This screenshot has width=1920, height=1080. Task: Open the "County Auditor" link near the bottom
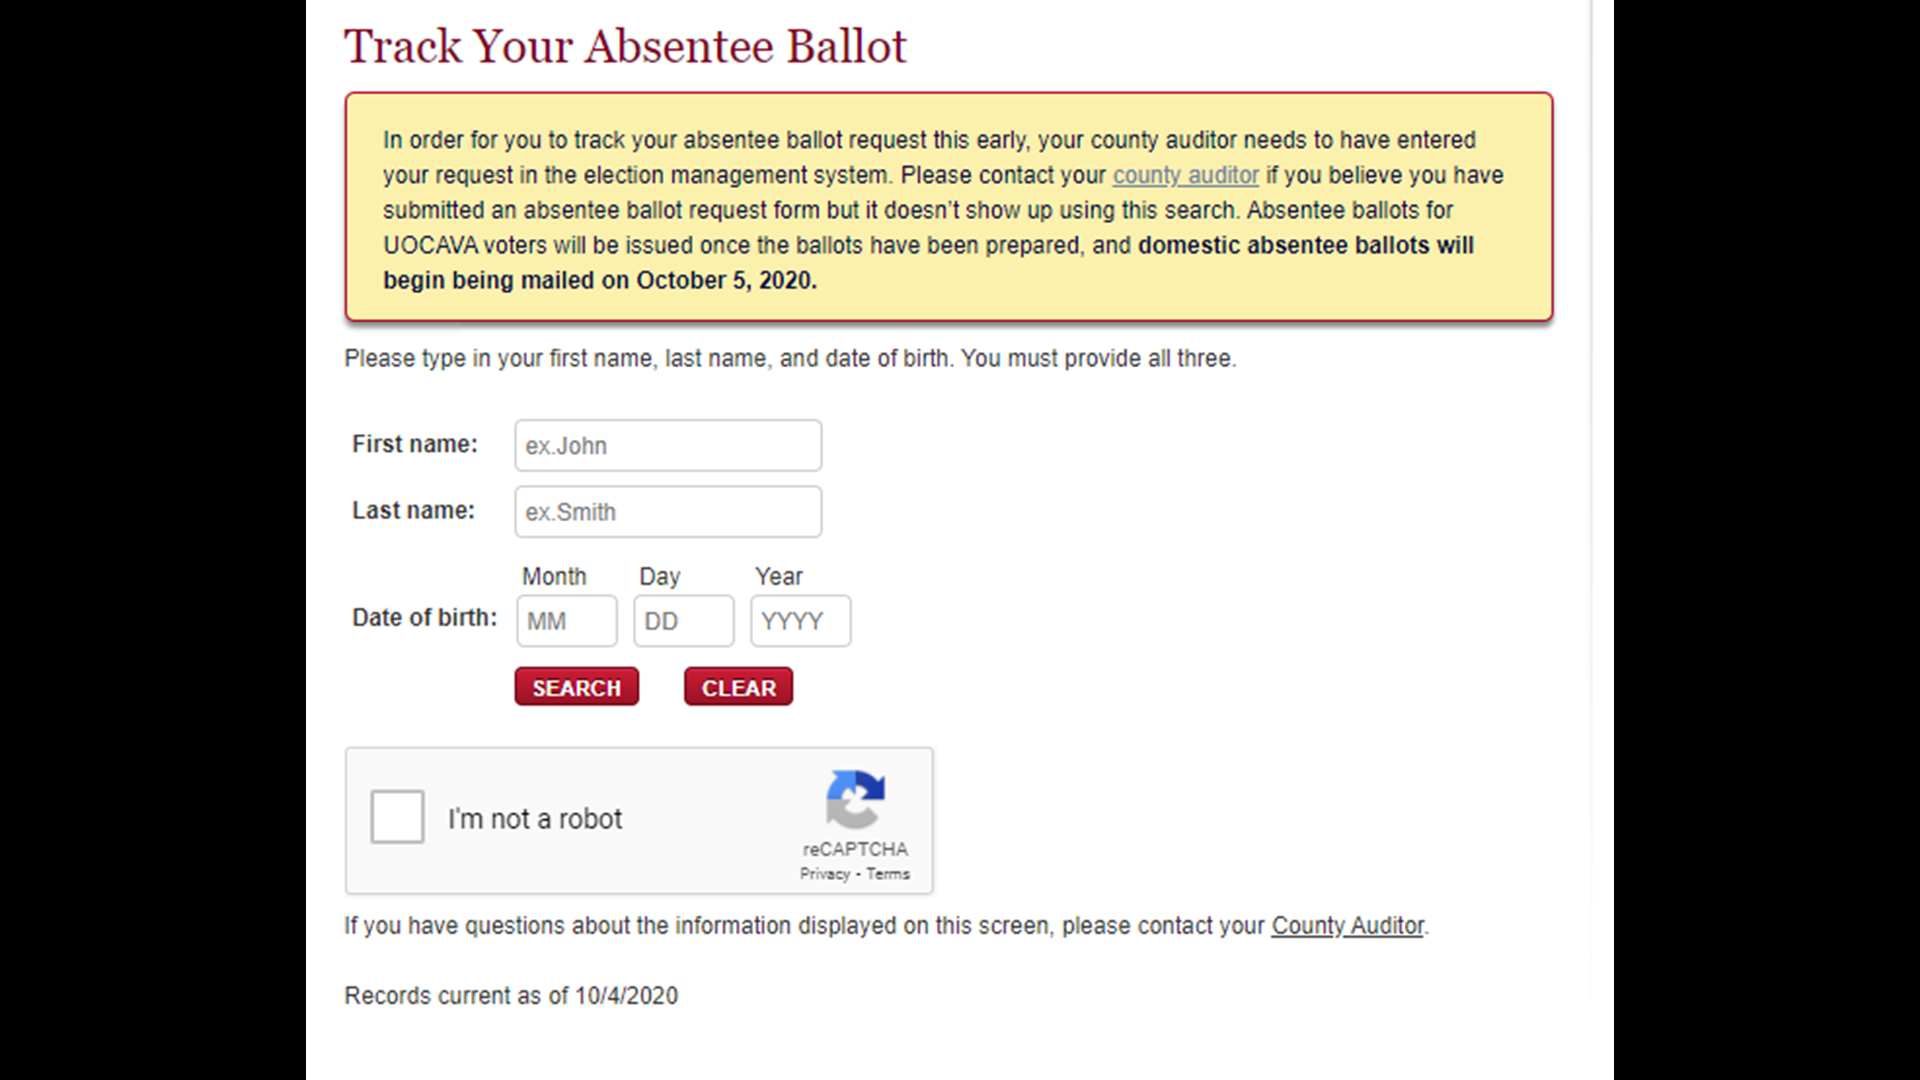[x=1347, y=925]
